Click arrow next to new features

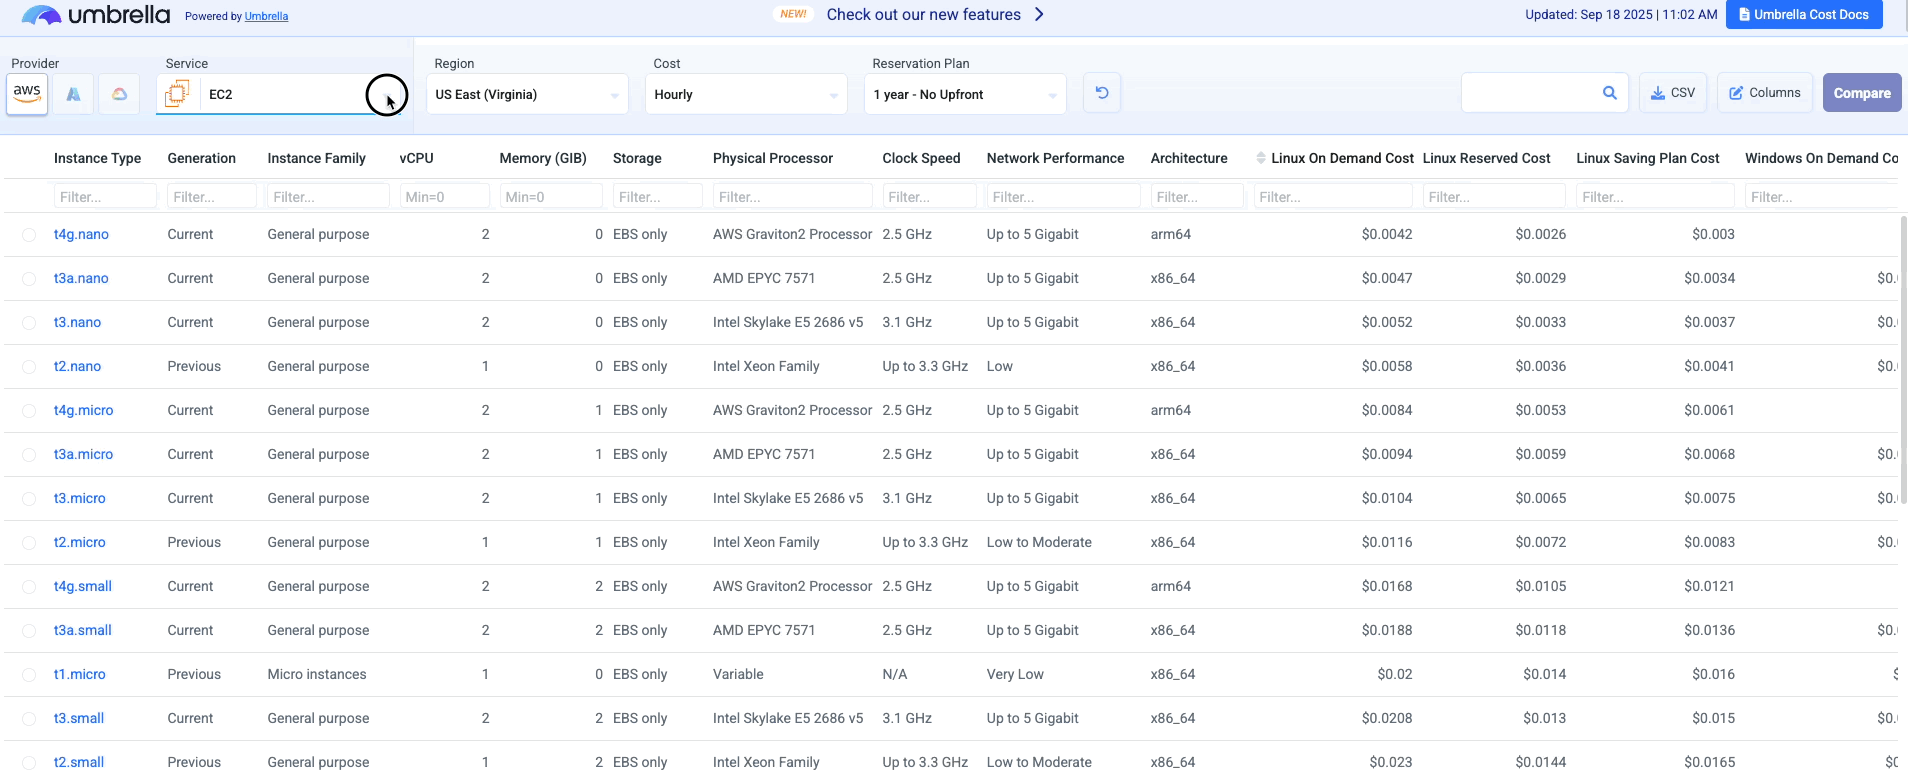coord(1039,14)
